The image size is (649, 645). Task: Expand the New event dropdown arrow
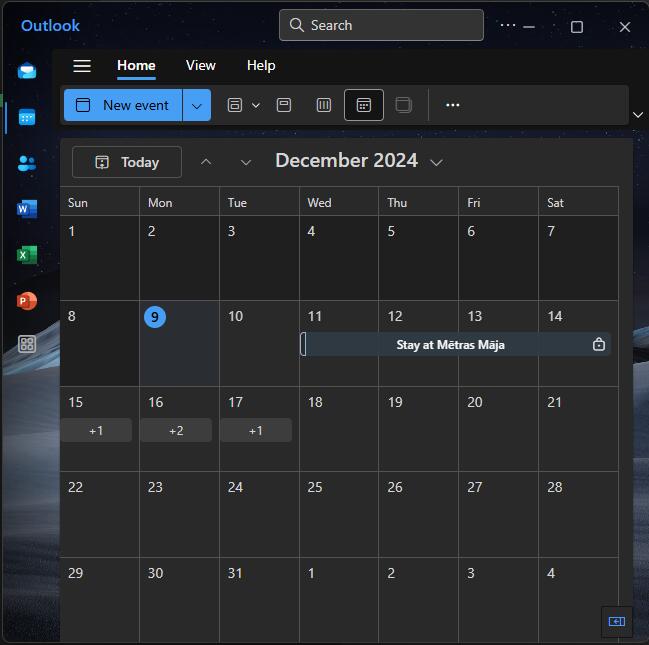[x=197, y=105]
